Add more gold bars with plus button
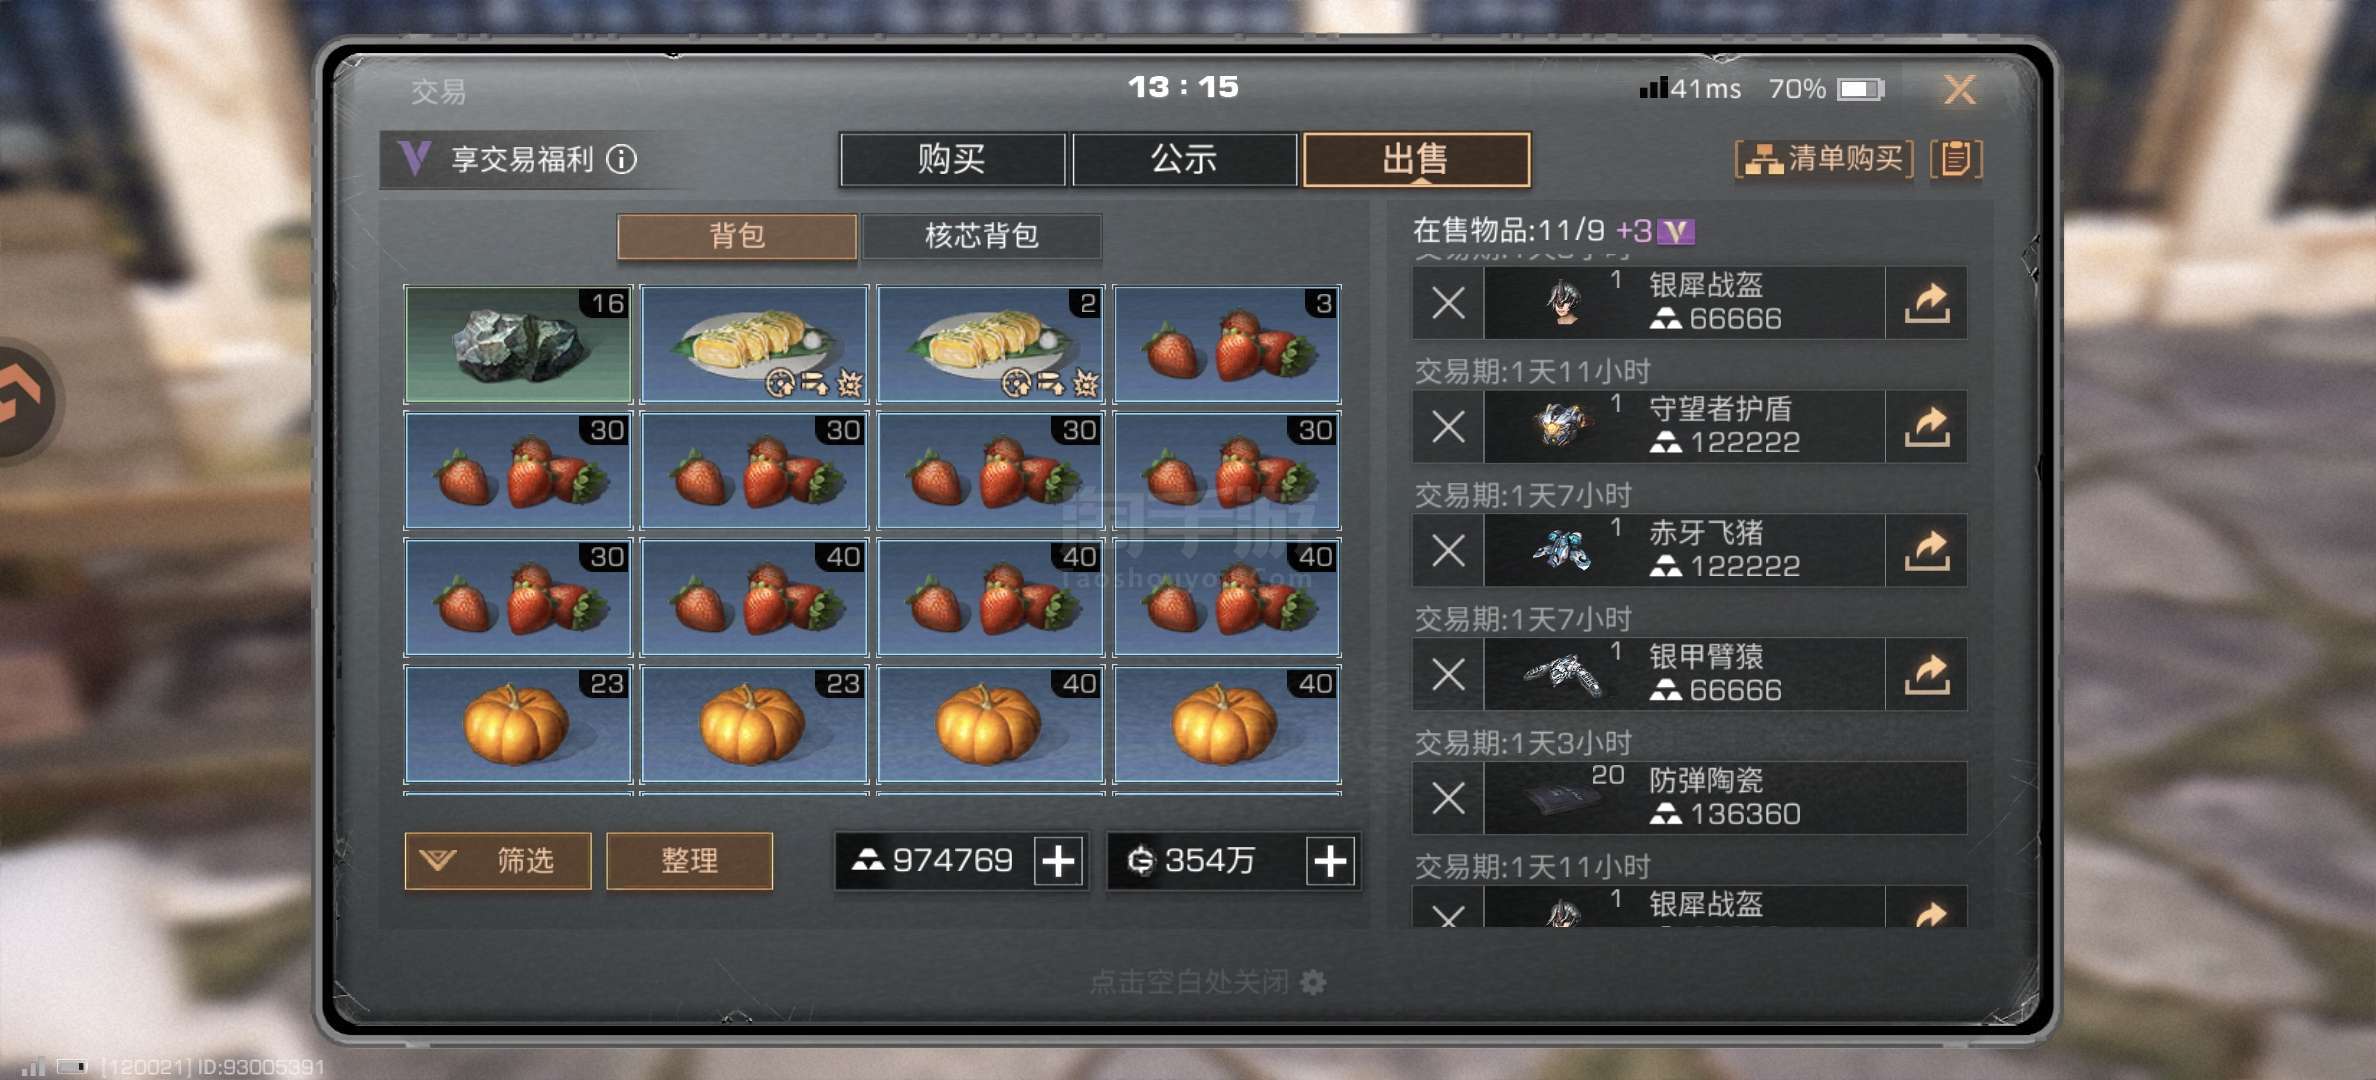The height and width of the screenshot is (1080, 2376). pyautogui.click(x=1059, y=861)
